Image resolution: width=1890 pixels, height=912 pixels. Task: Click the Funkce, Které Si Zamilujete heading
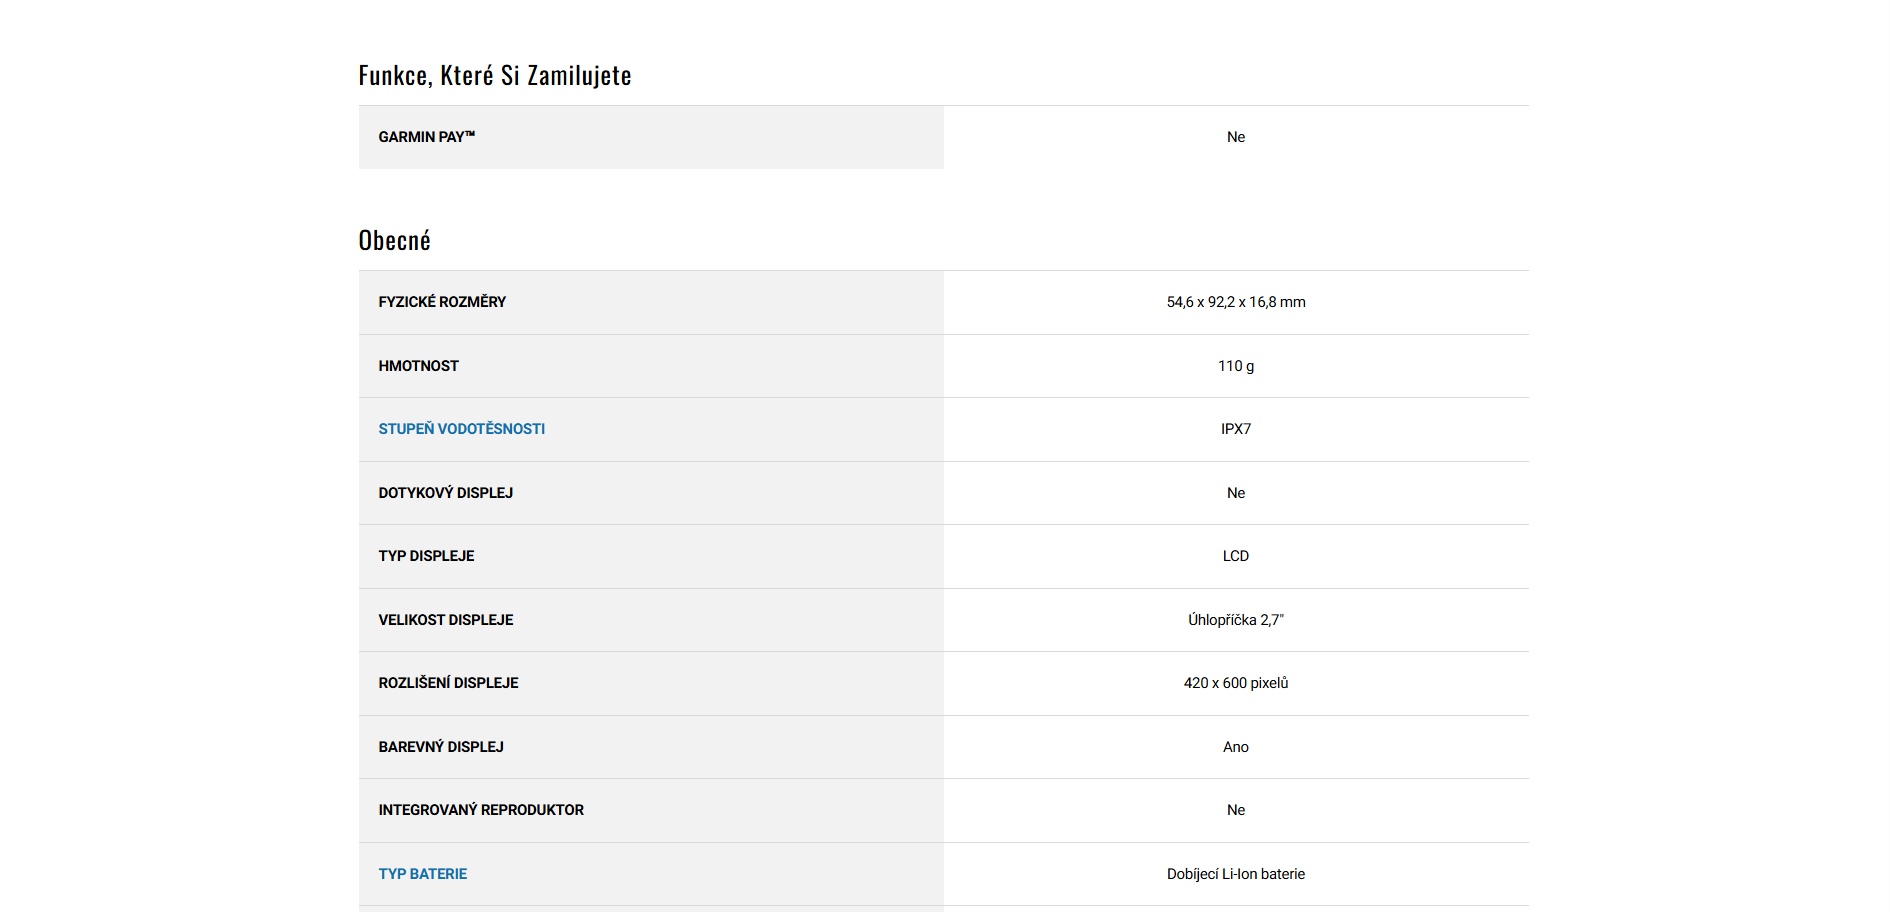point(495,76)
